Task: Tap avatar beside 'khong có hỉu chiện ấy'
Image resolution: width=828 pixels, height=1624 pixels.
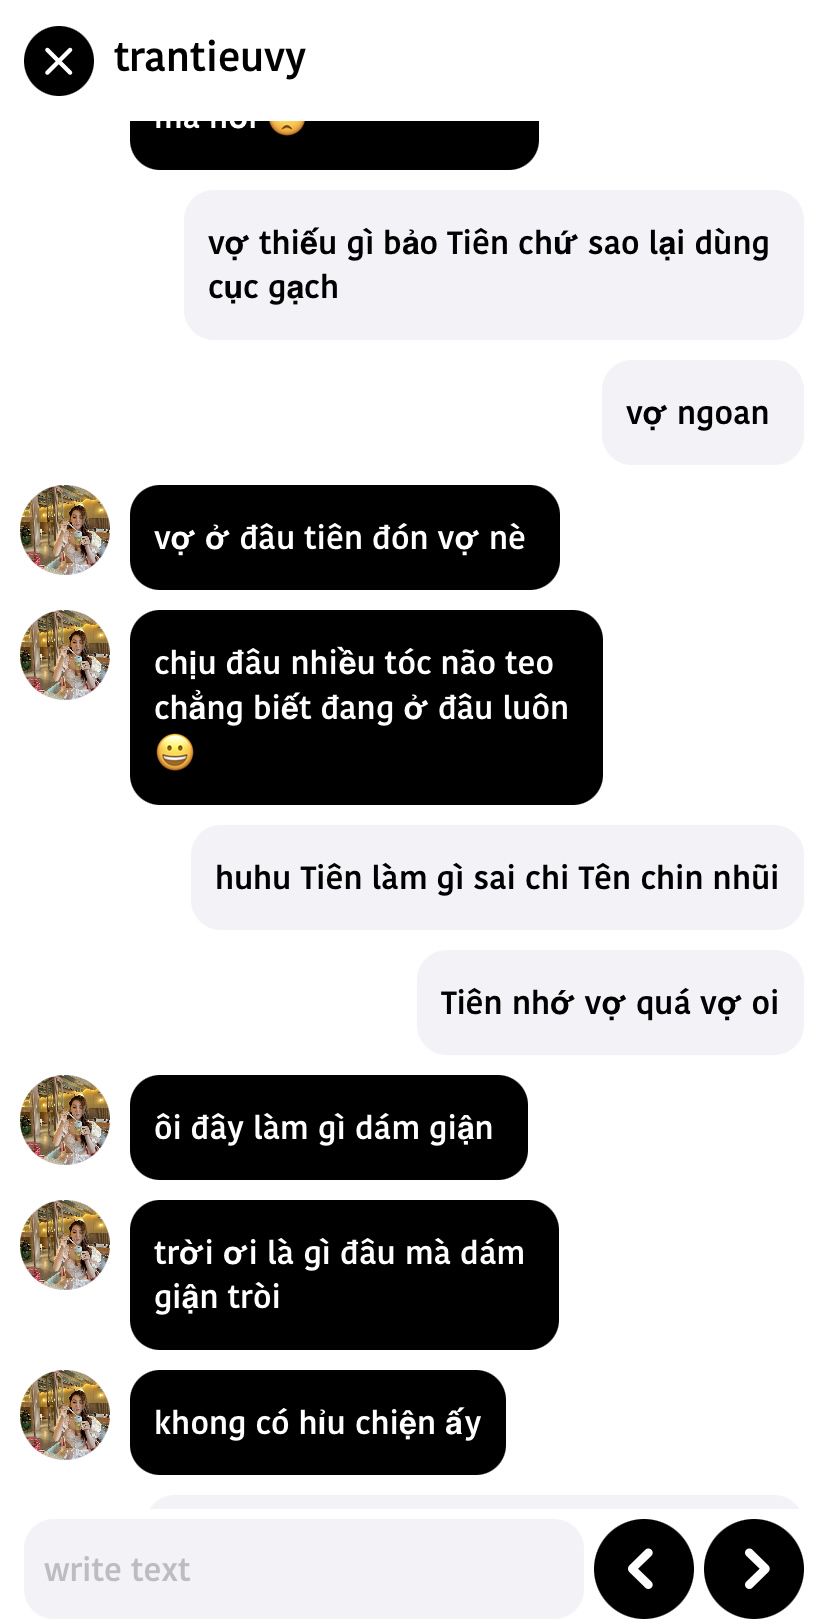Action: [65, 1415]
